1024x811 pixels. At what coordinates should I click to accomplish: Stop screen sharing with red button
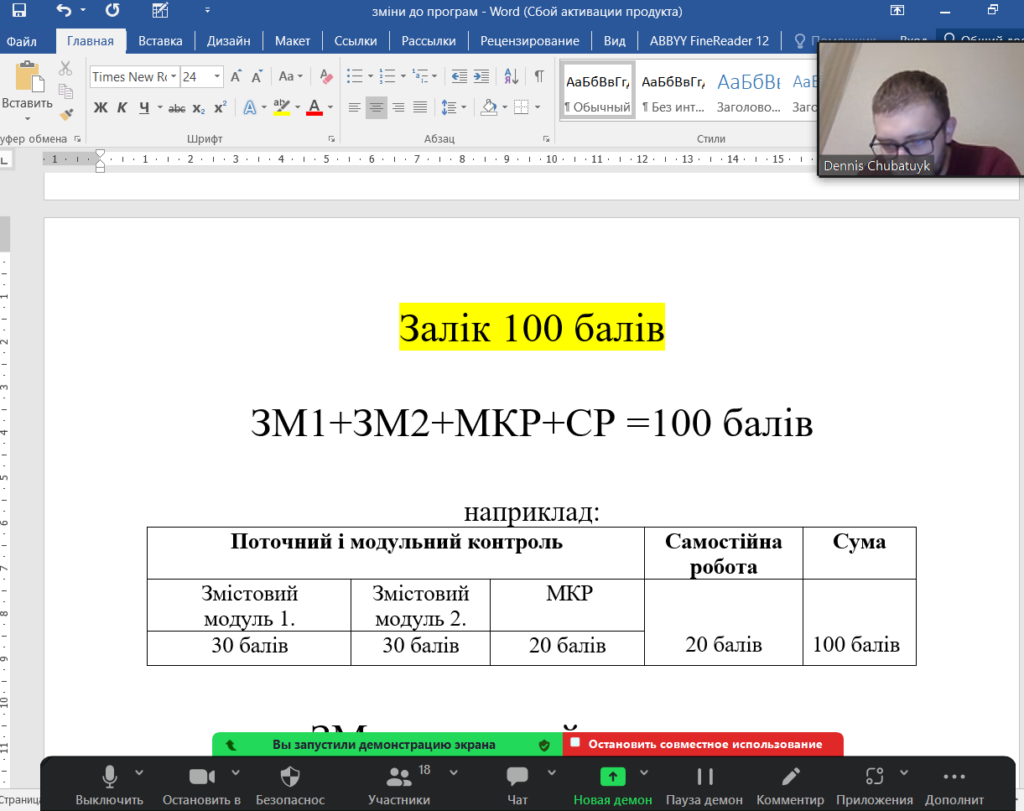[704, 744]
